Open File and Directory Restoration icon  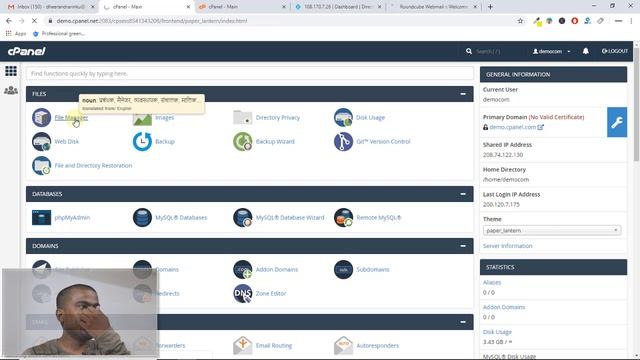click(x=41, y=166)
